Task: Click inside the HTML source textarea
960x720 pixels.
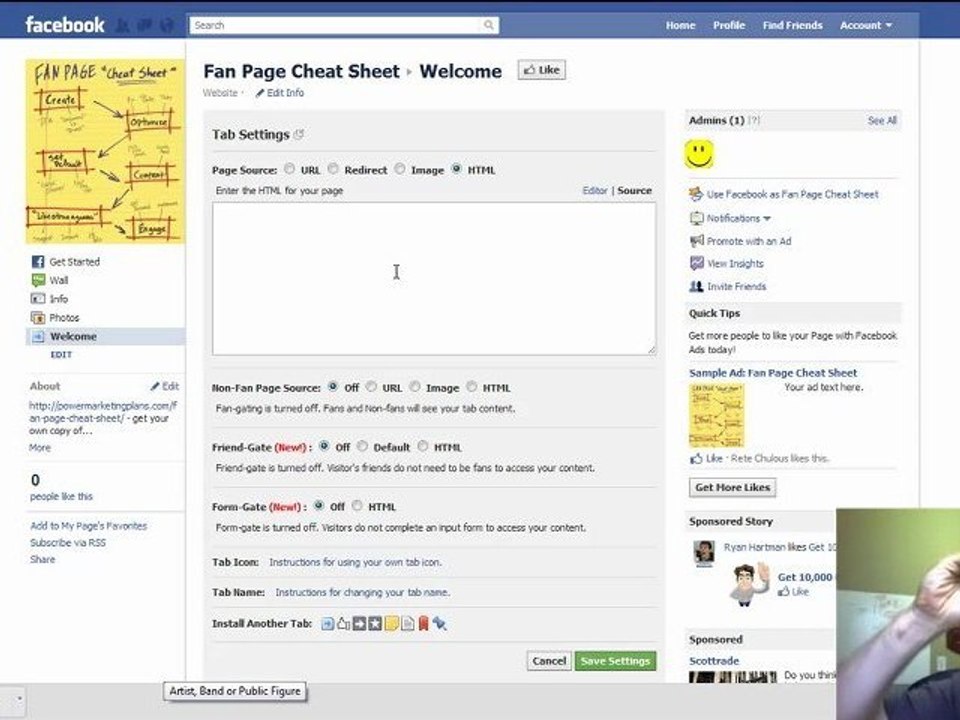Action: [x=434, y=279]
